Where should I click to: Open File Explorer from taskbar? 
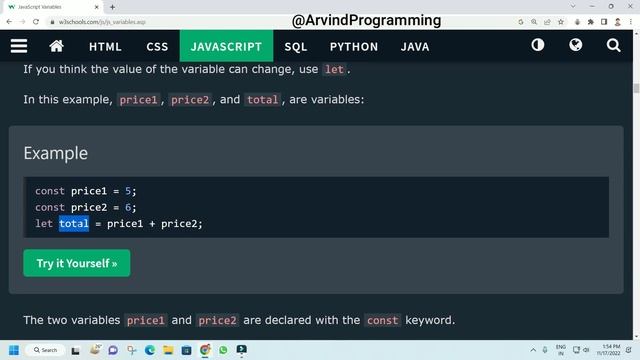[x=168, y=350]
